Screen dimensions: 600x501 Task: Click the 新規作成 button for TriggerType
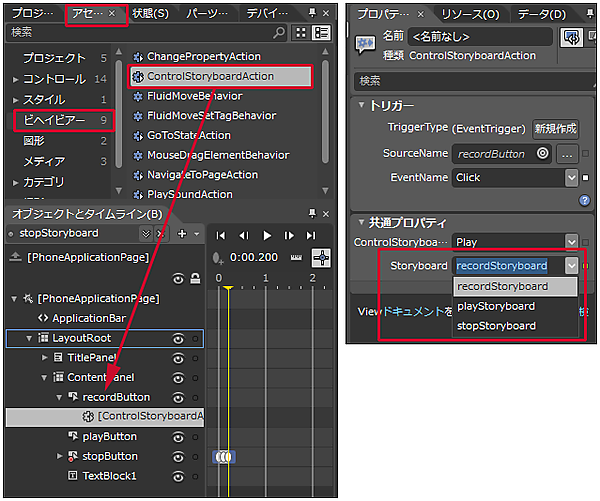555,129
